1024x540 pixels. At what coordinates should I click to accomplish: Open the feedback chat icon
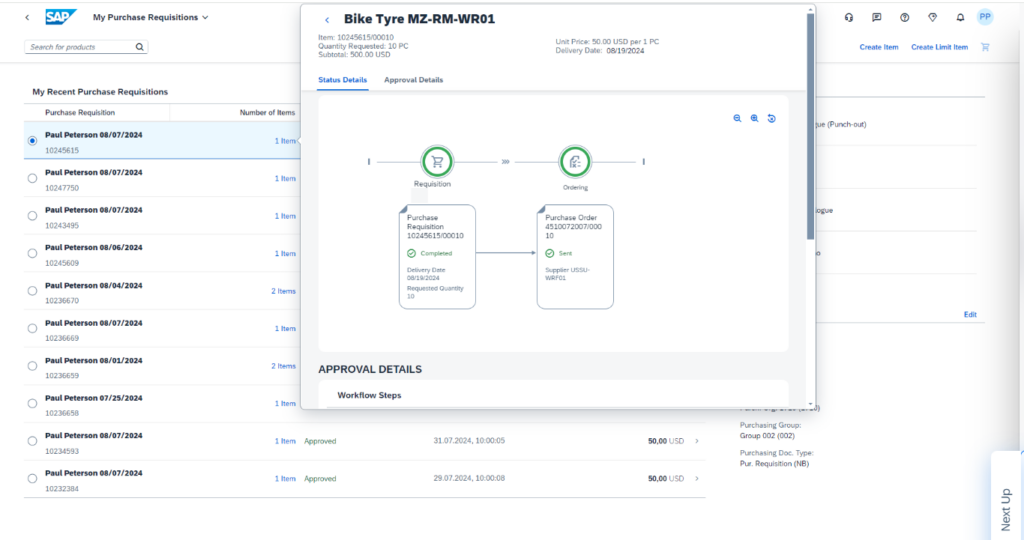pyautogui.click(x=876, y=17)
